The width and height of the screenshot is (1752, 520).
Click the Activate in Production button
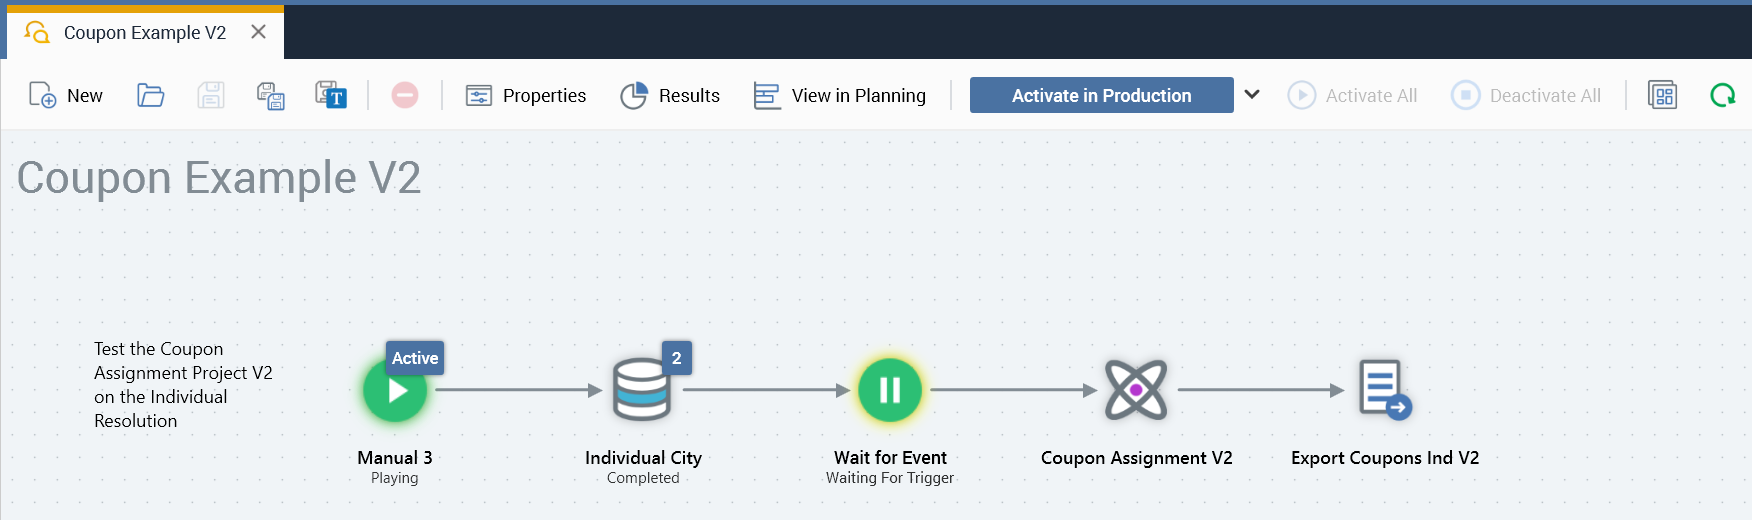tap(1101, 95)
